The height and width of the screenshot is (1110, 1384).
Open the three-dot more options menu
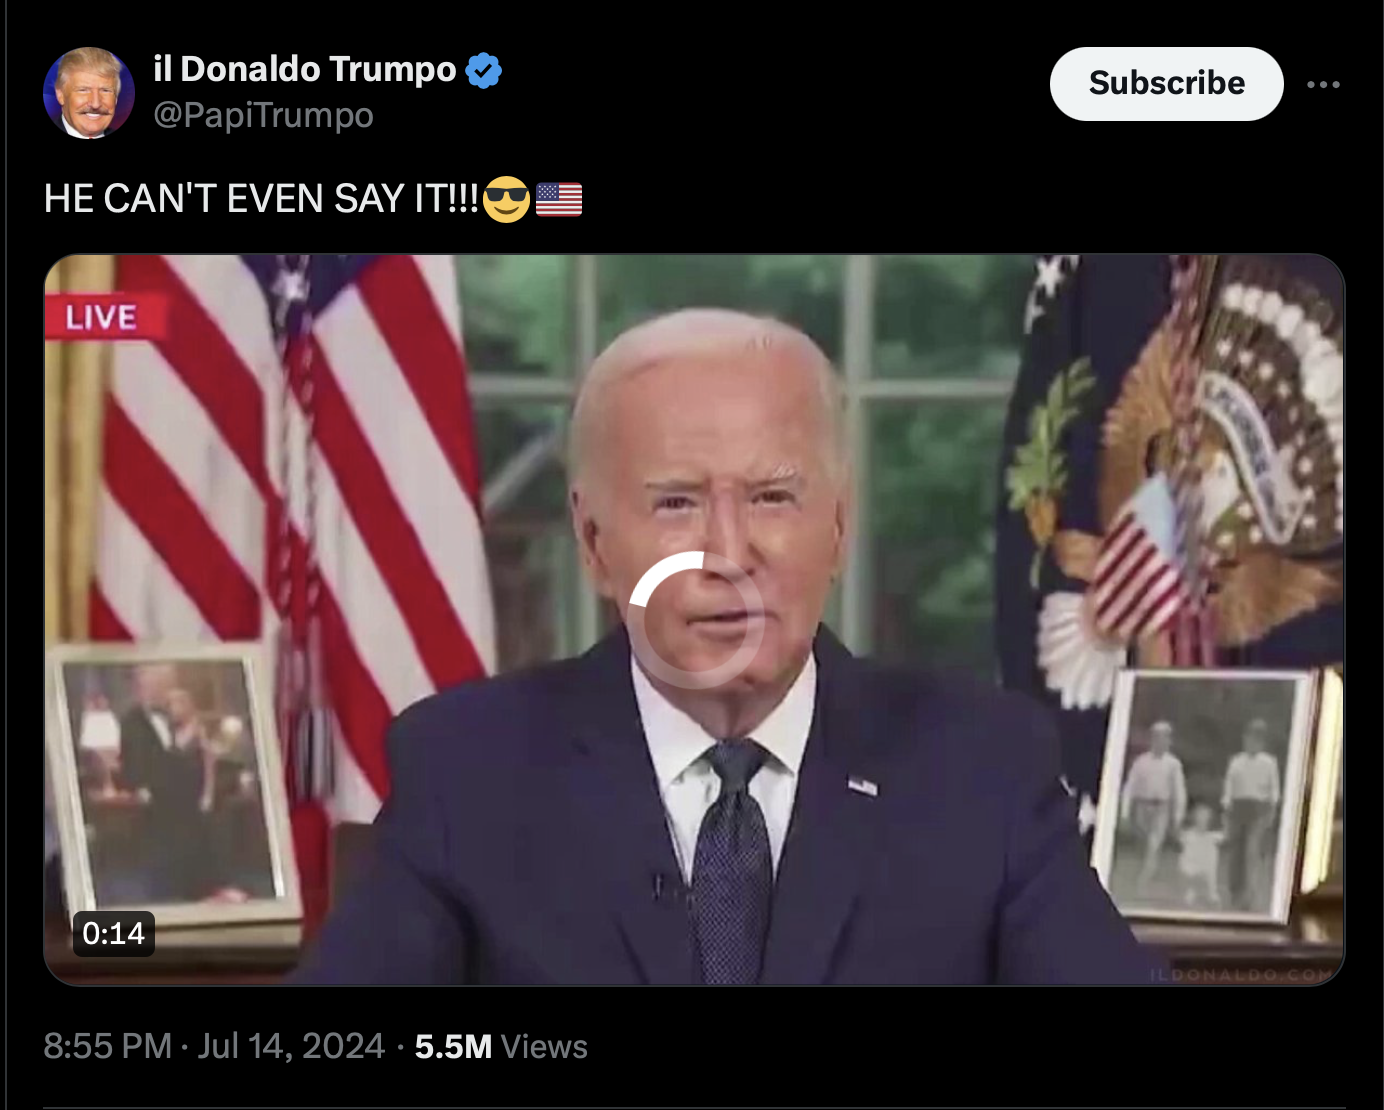coord(1323,84)
